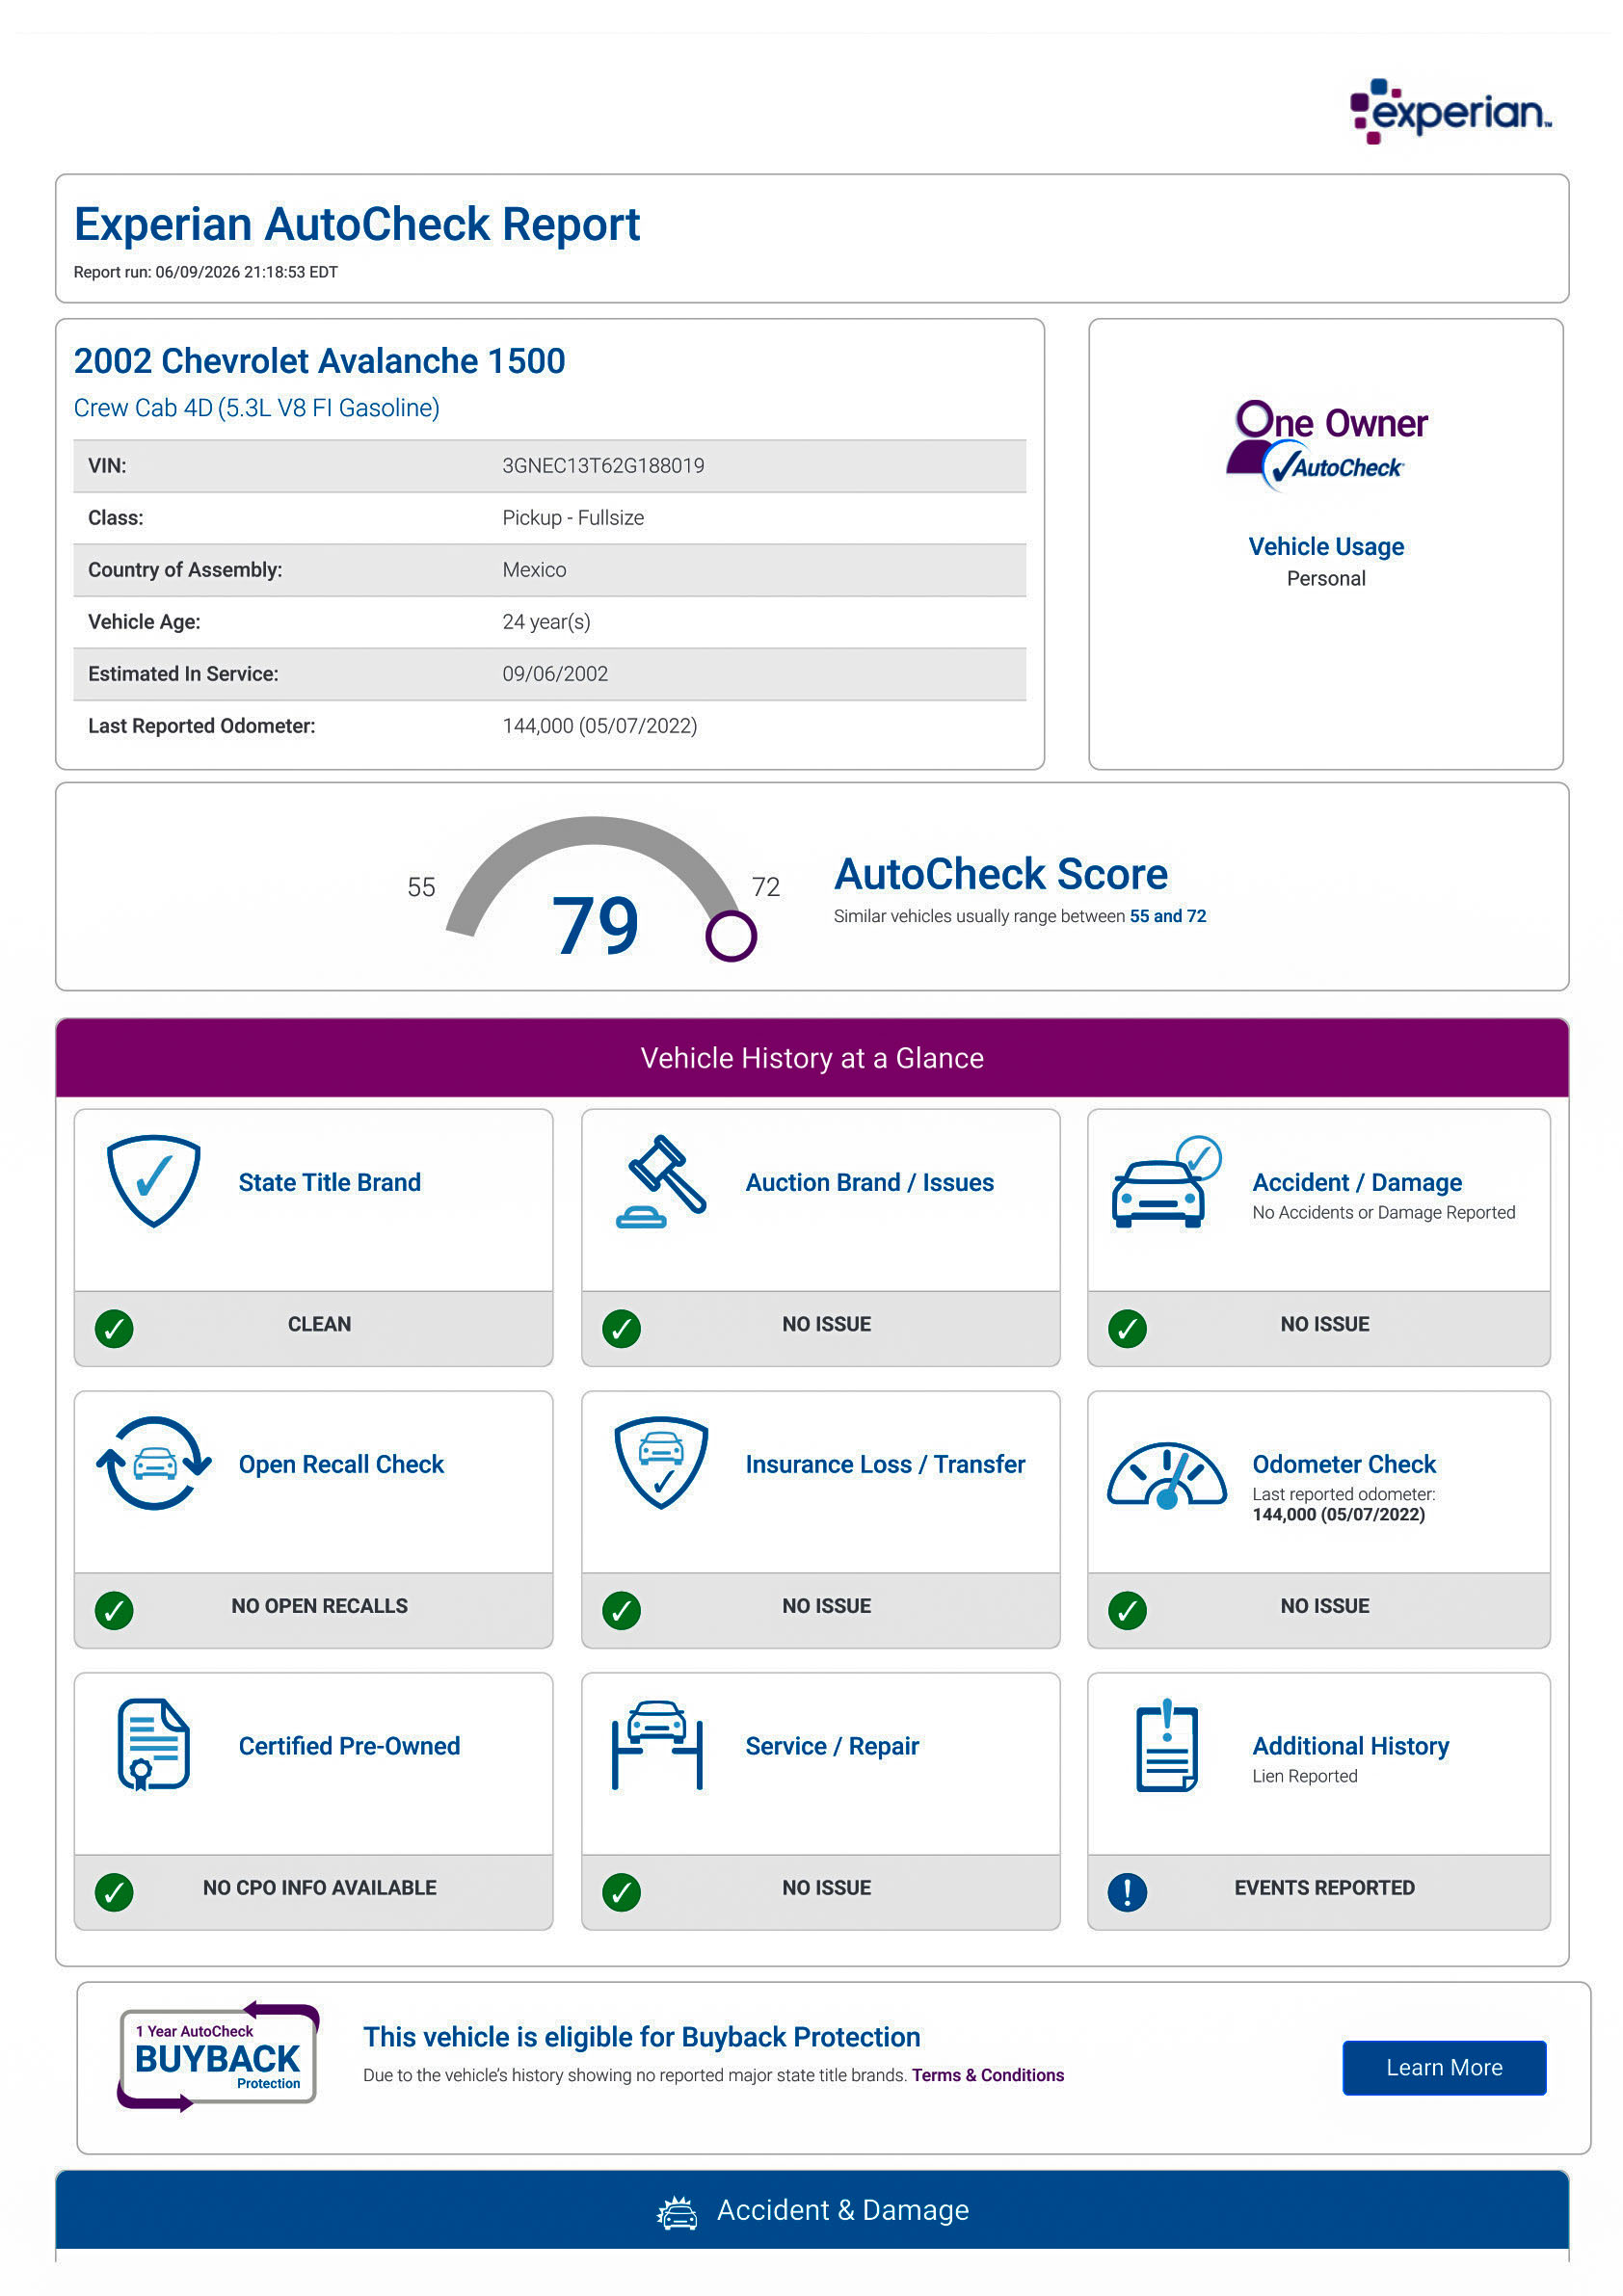This screenshot has height=2296, width=1623.
Task: Open the Terms & Conditions link
Action: pyautogui.click(x=987, y=2076)
